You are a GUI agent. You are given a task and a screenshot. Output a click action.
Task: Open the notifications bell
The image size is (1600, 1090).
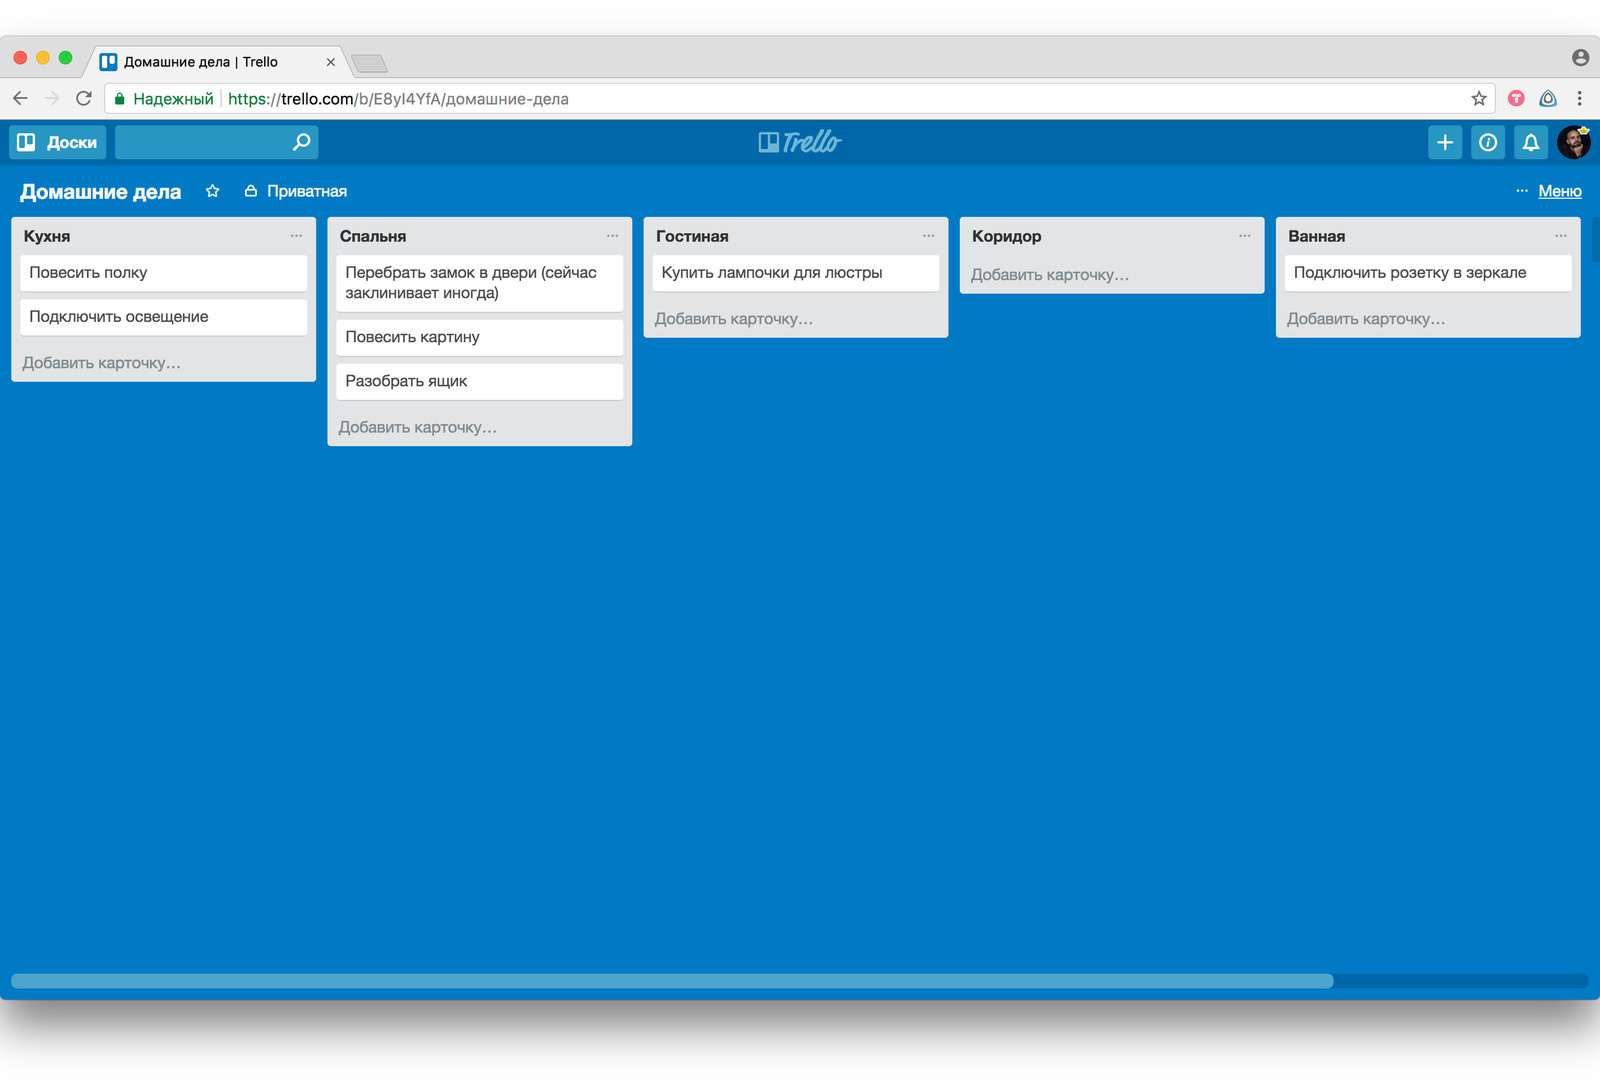point(1531,142)
